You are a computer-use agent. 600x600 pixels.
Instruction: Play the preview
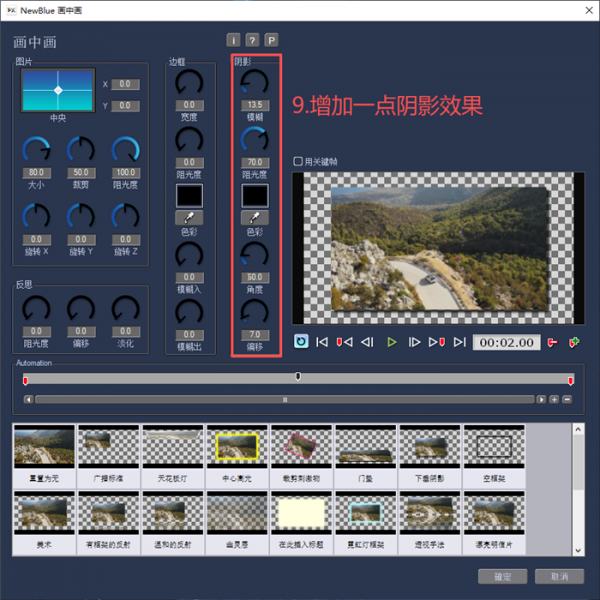coord(391,342)
